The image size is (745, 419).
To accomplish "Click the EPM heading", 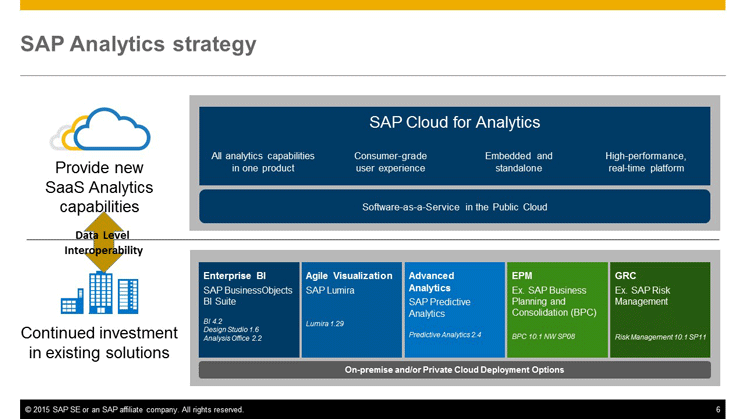I will tap(522, 276).
